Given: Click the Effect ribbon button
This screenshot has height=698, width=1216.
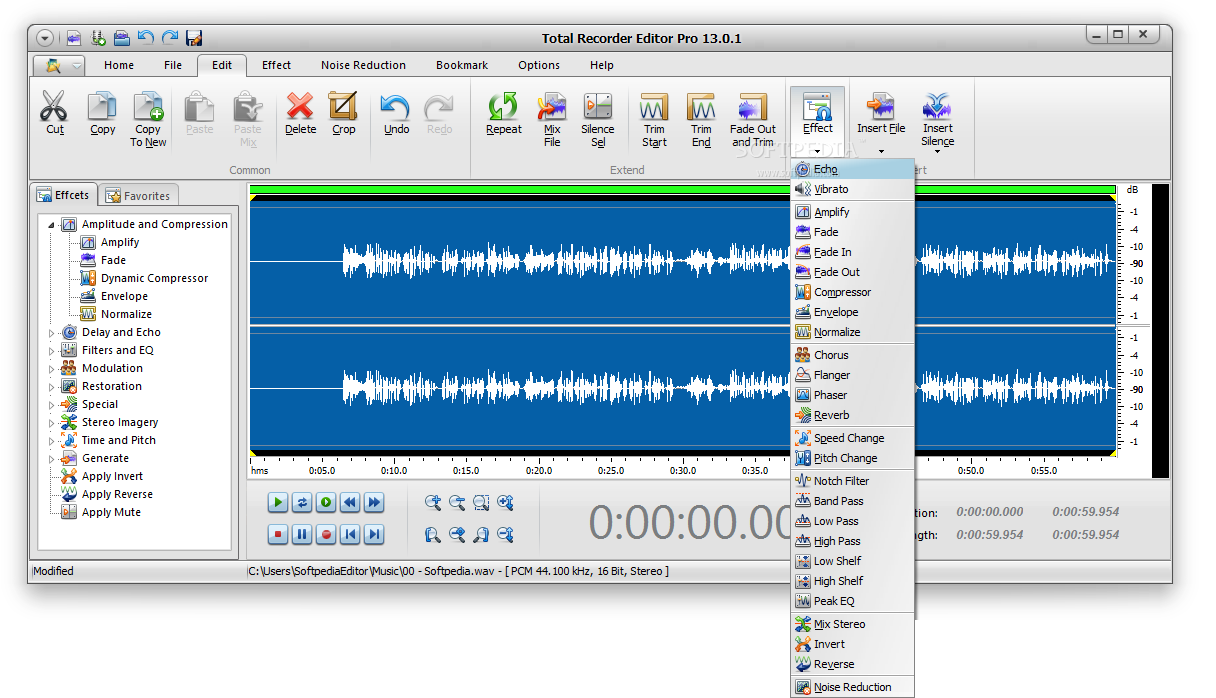Looking at the screenshot, I should tap(817, 120).
